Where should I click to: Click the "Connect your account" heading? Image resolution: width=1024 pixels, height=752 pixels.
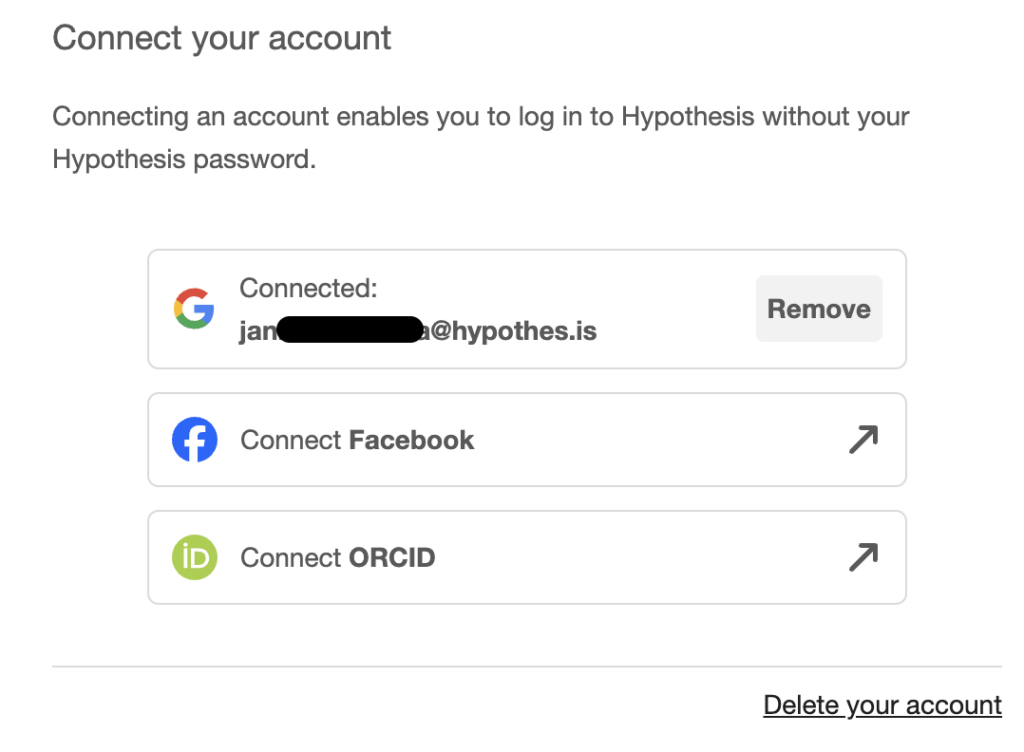pos(222,38)
